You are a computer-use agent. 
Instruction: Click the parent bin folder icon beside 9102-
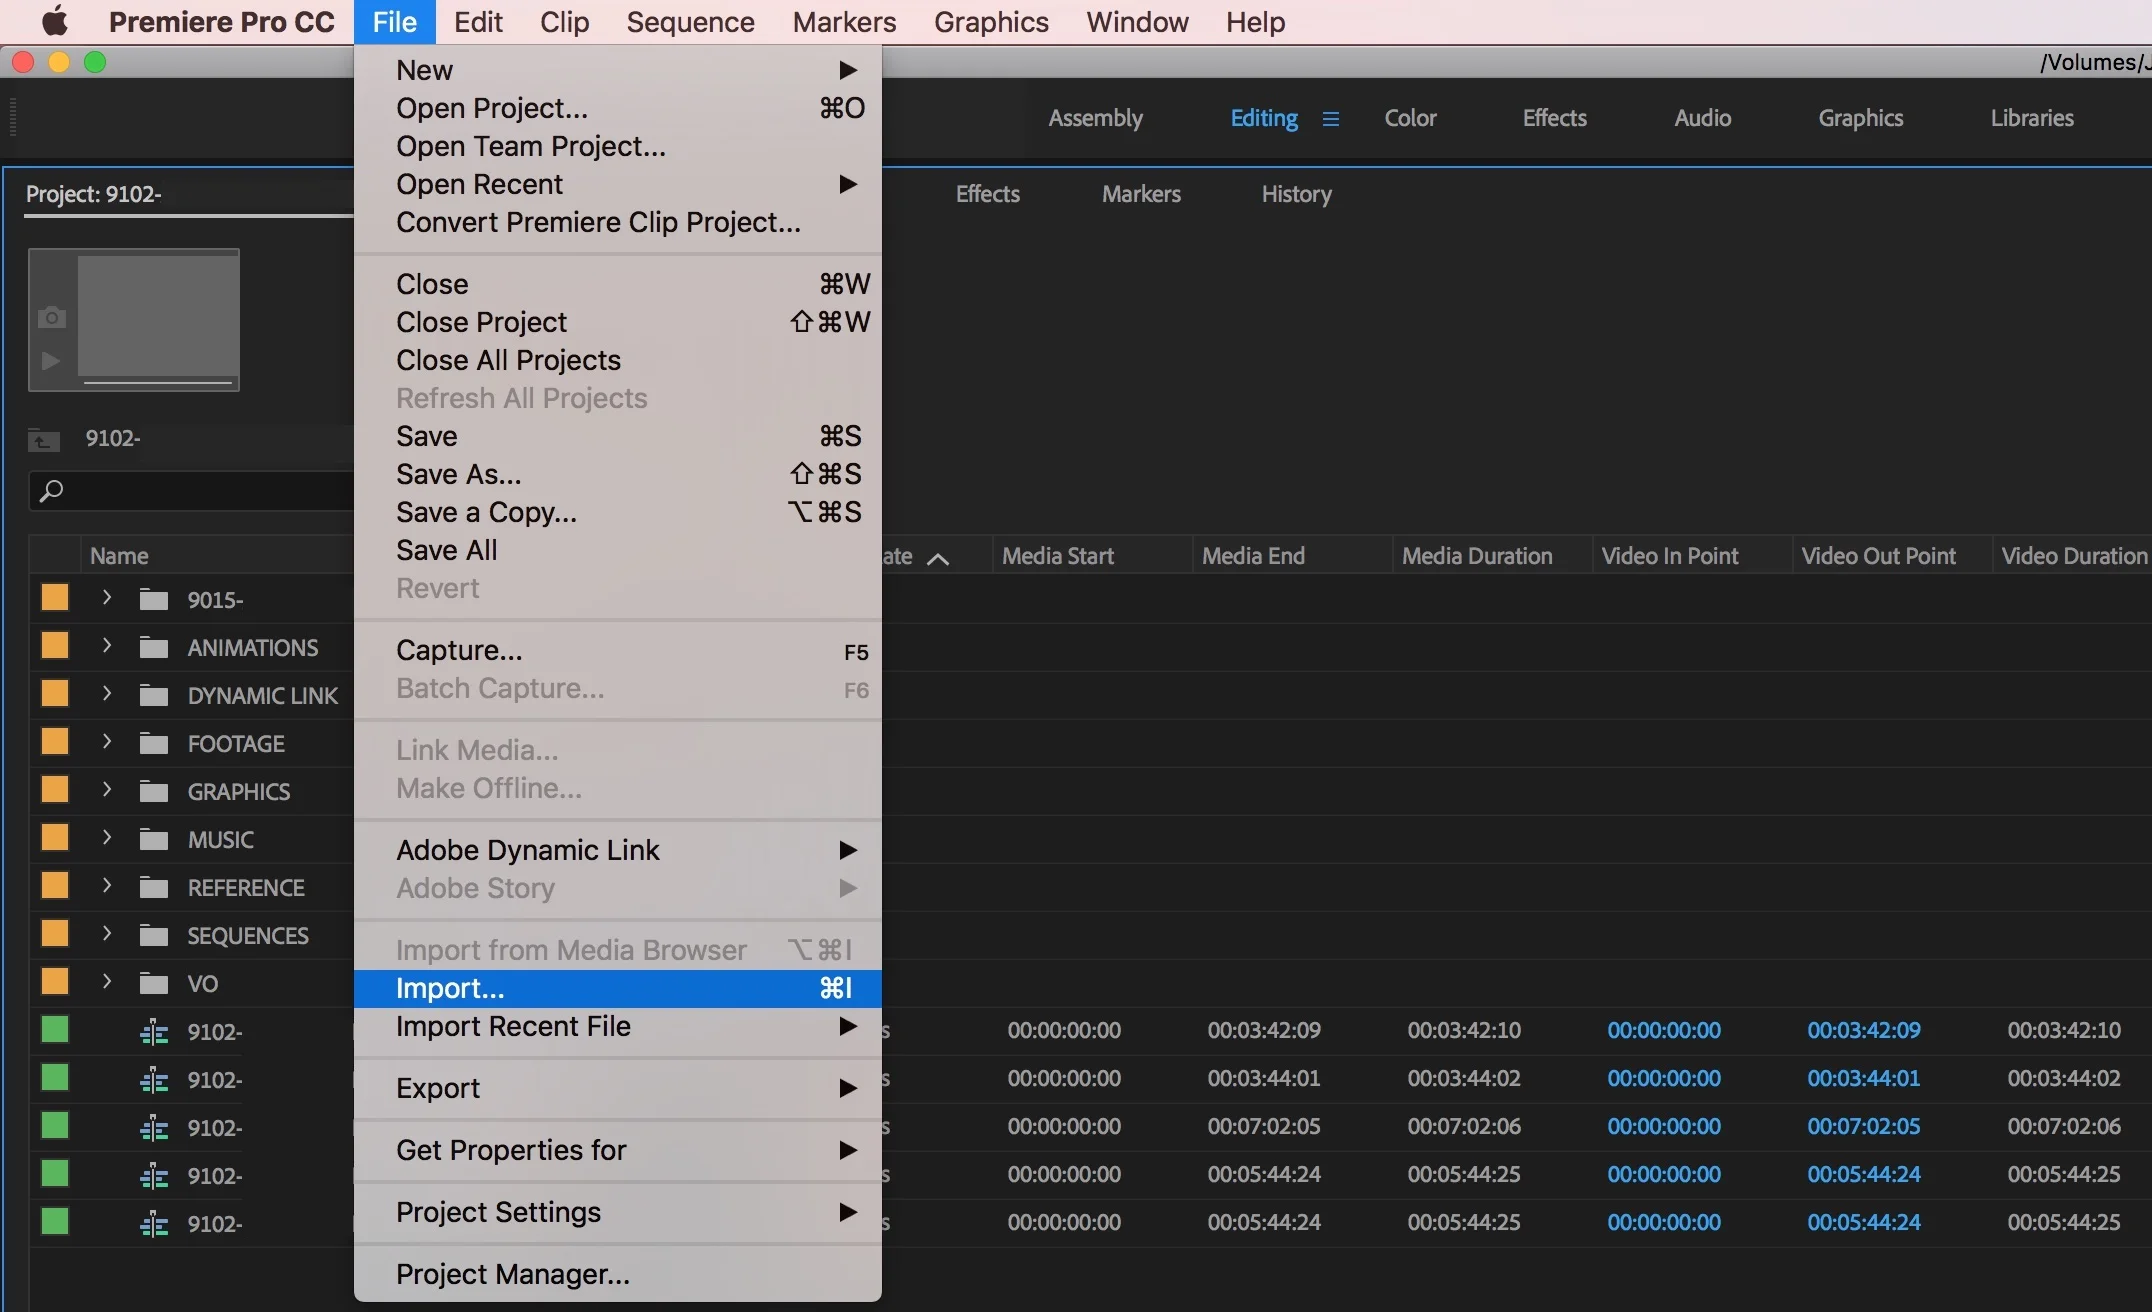[x=43, y=439]
